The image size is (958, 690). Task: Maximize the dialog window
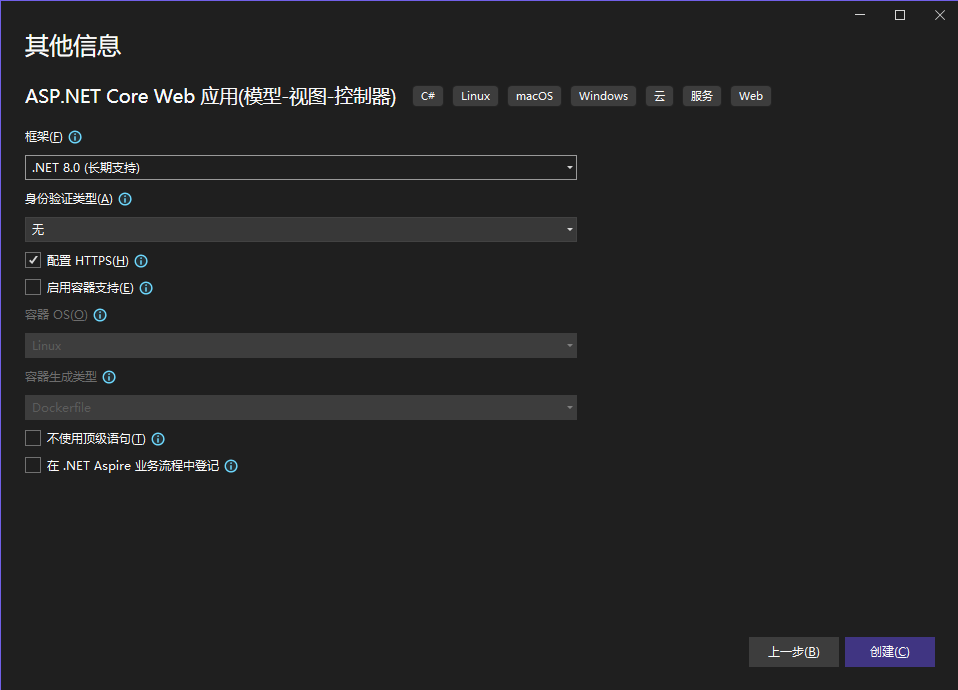tap(900, 15)
